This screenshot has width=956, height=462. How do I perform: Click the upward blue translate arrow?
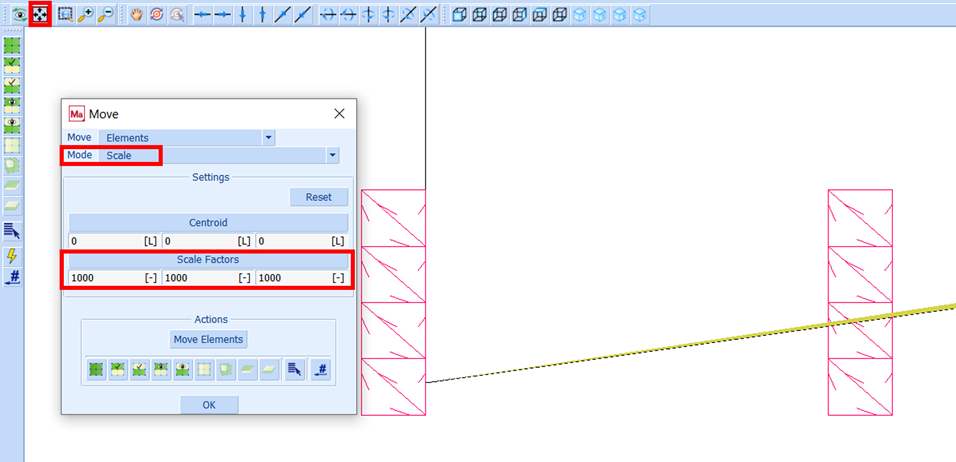[x=263, y=15]
